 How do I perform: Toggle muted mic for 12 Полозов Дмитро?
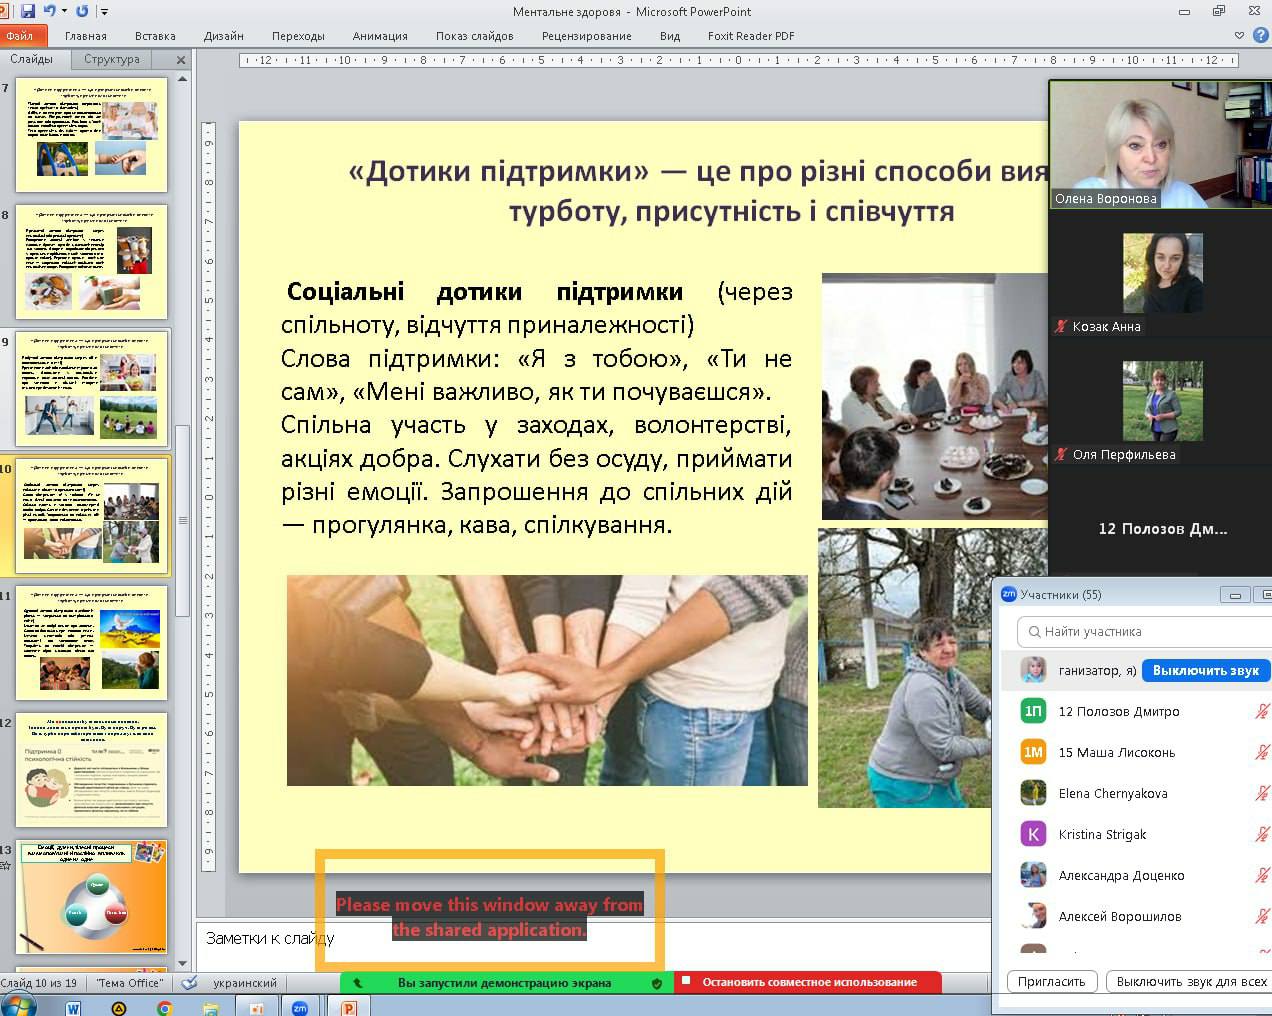[x=1262, y=711]
